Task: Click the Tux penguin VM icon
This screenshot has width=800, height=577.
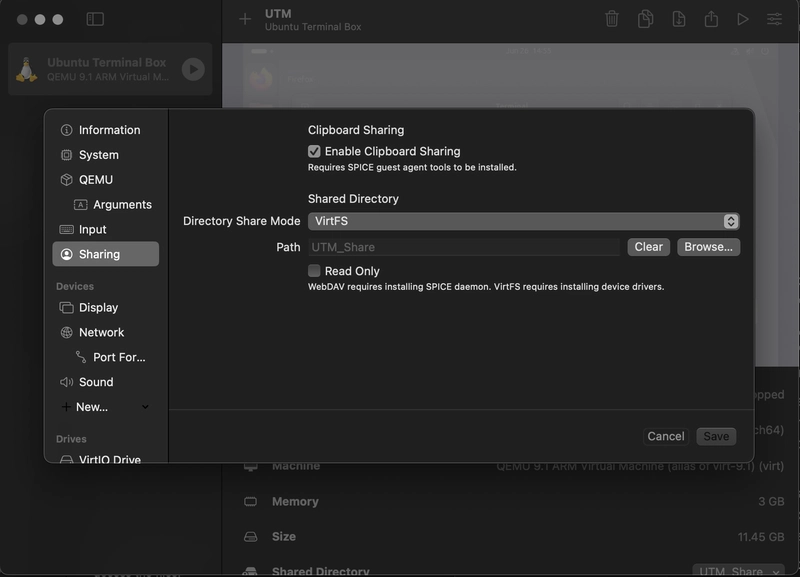Action: (27, 69)
